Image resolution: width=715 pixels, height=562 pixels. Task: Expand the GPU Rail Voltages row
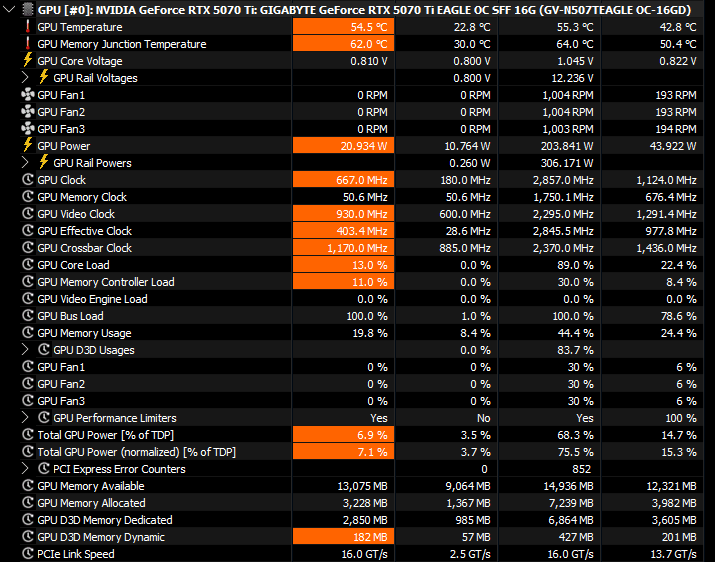click(27, 78)
